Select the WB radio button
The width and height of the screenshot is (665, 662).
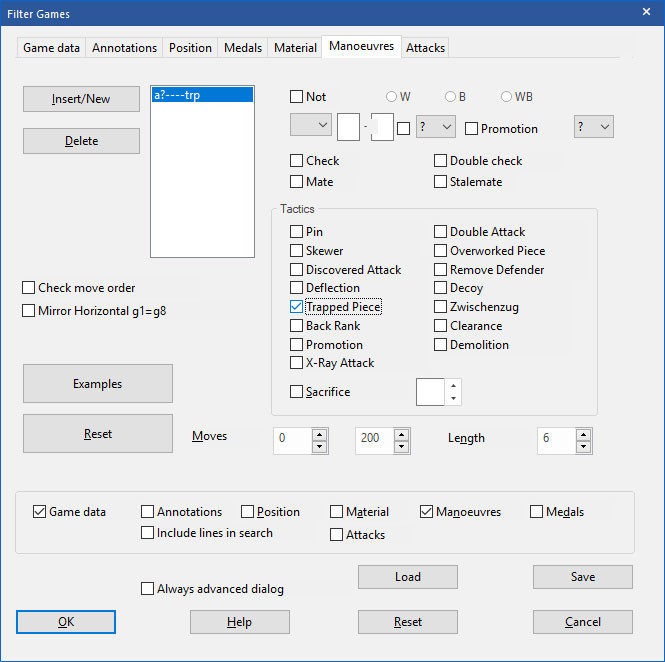[507, 97]
